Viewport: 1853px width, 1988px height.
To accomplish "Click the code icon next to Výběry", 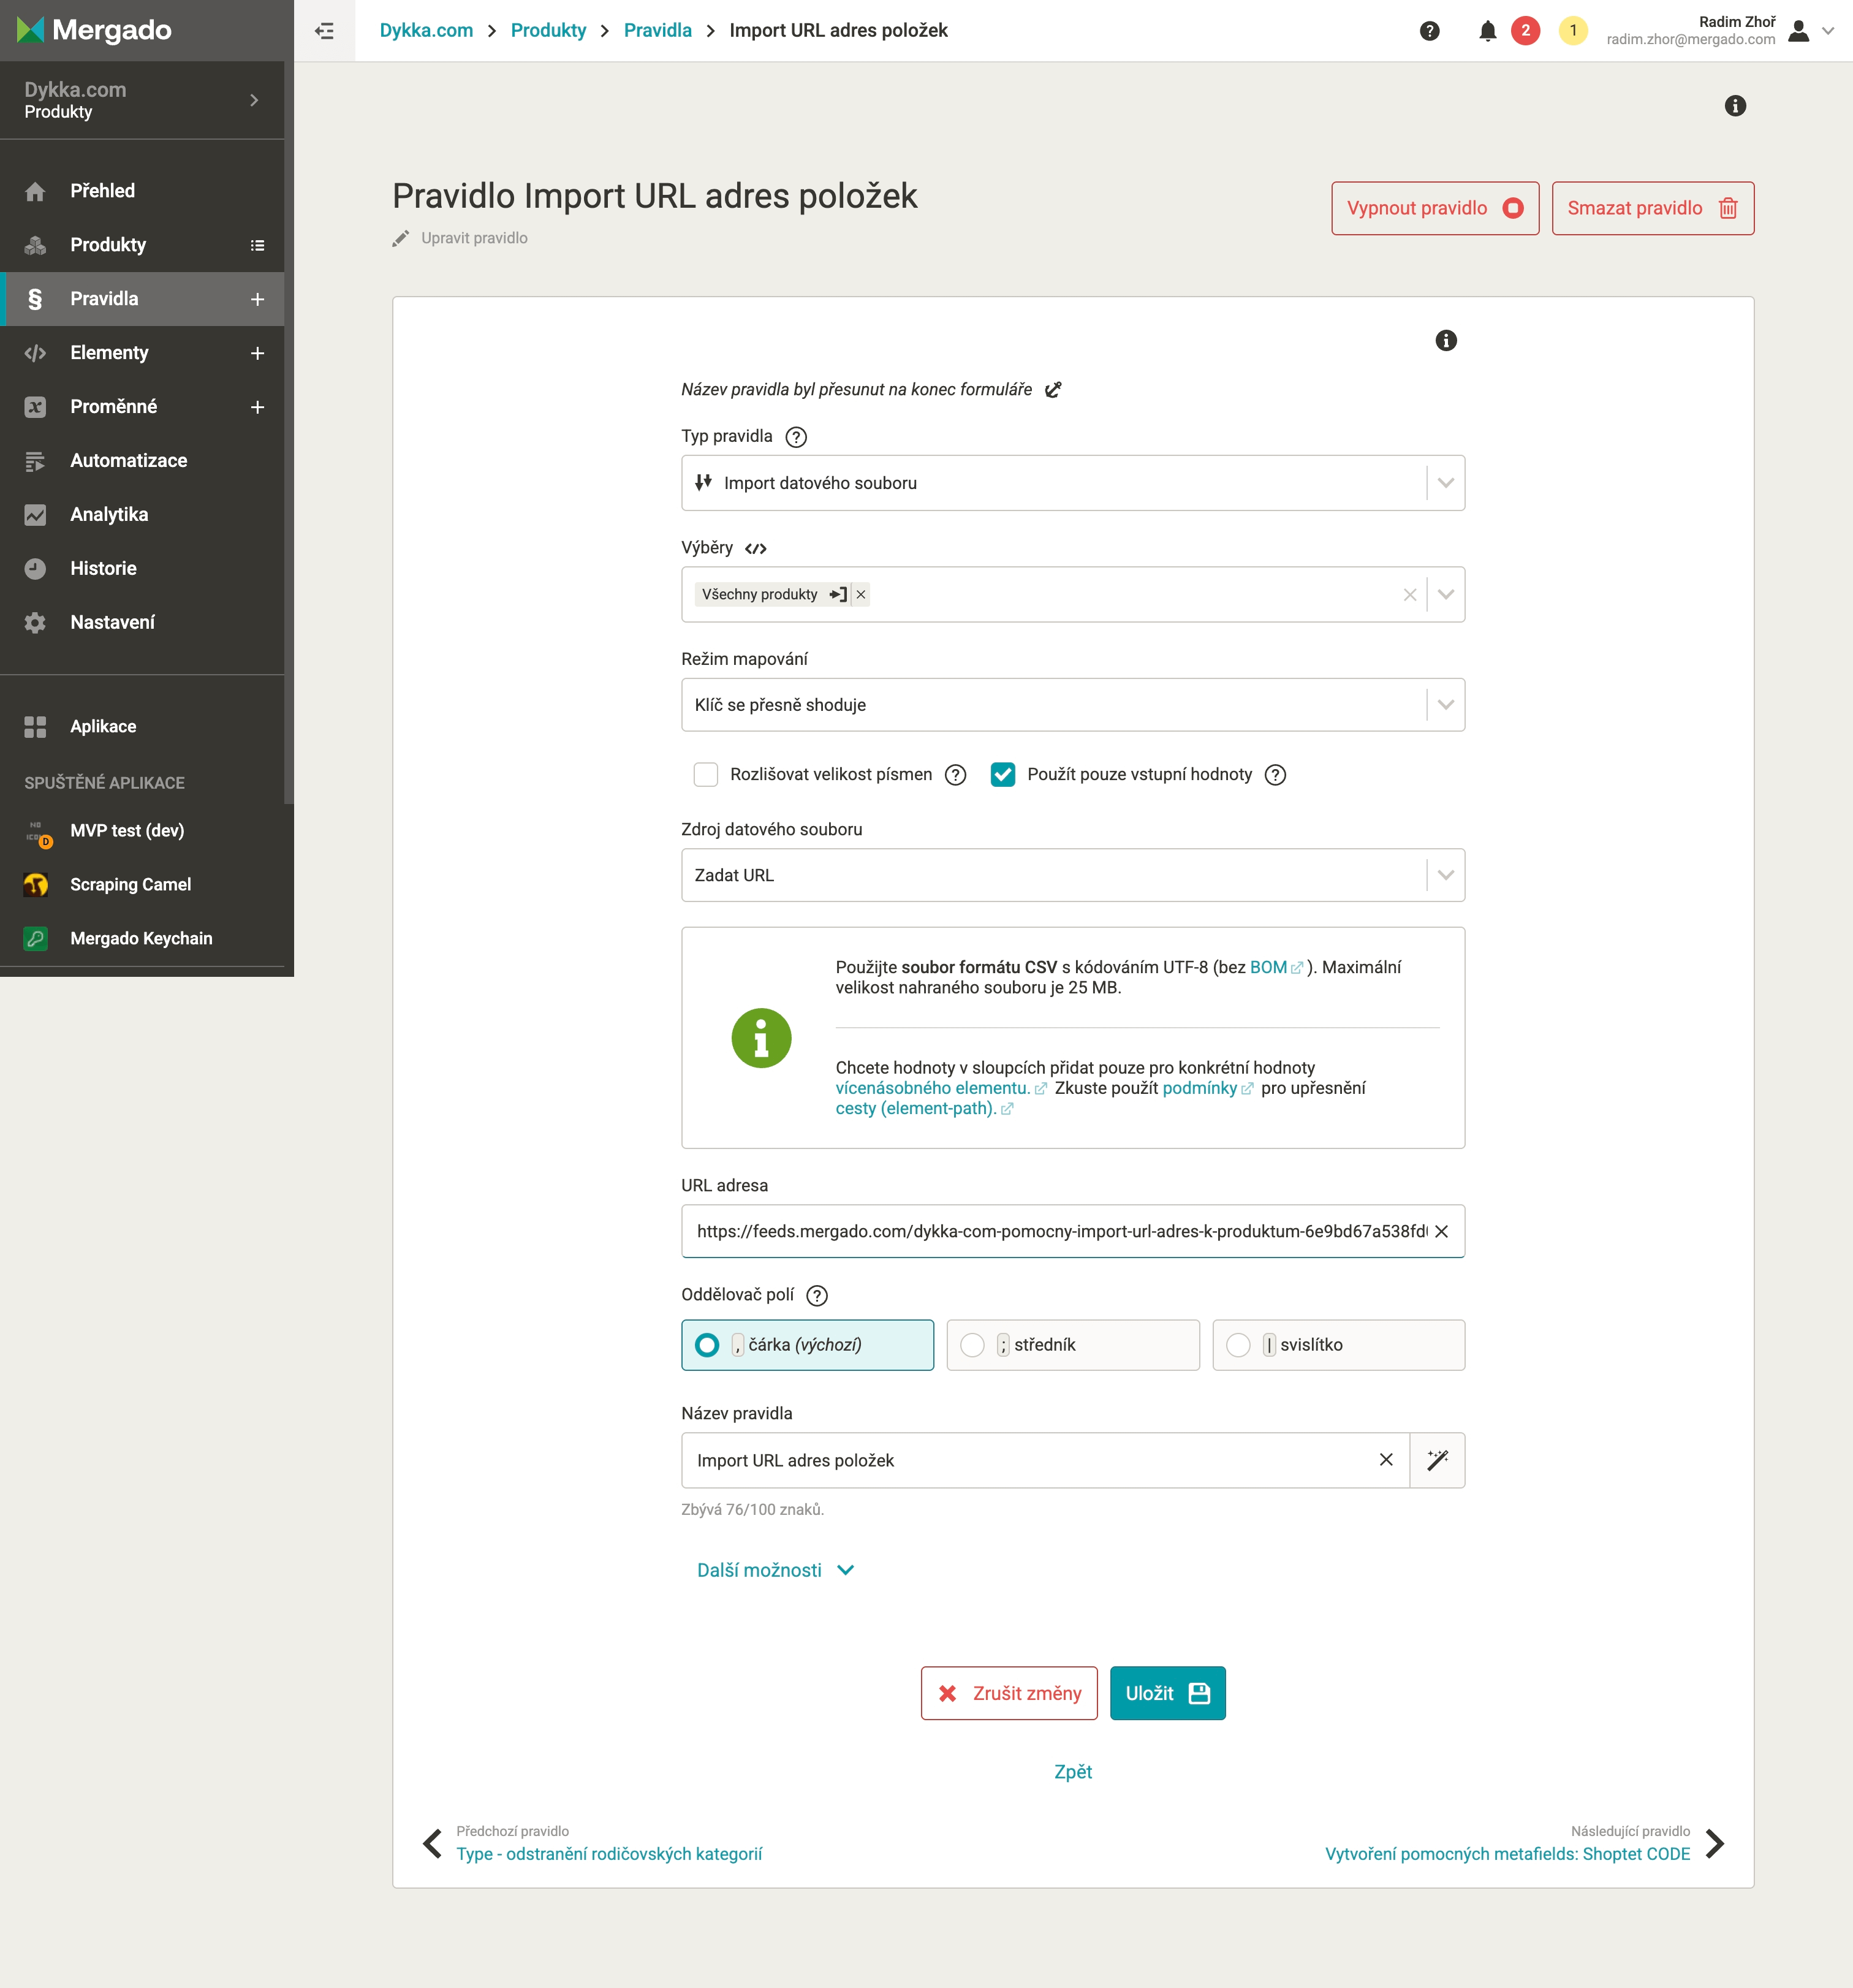I will point(756,548).
